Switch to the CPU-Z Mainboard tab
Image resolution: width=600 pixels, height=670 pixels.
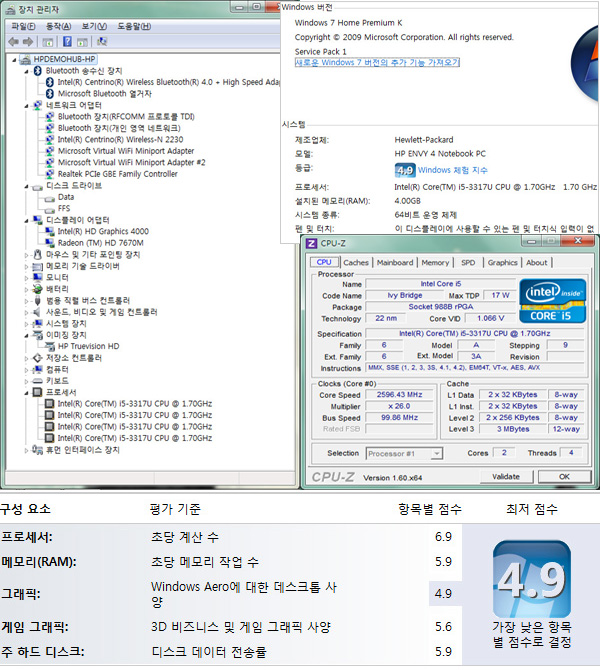(x=395, y=263)
